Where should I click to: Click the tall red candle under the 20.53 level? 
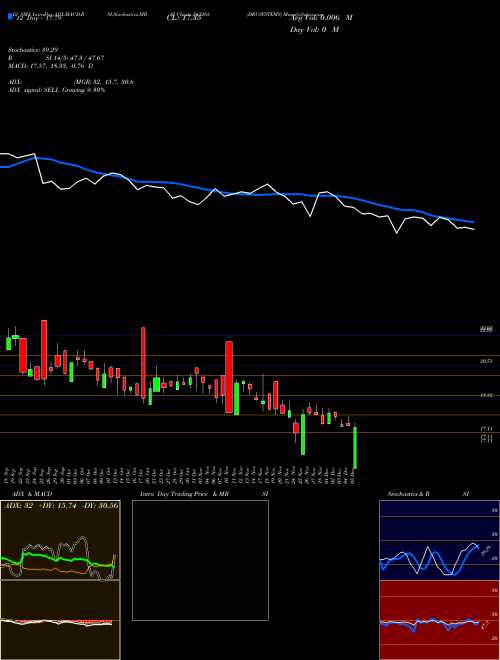(x=229, y=377)
